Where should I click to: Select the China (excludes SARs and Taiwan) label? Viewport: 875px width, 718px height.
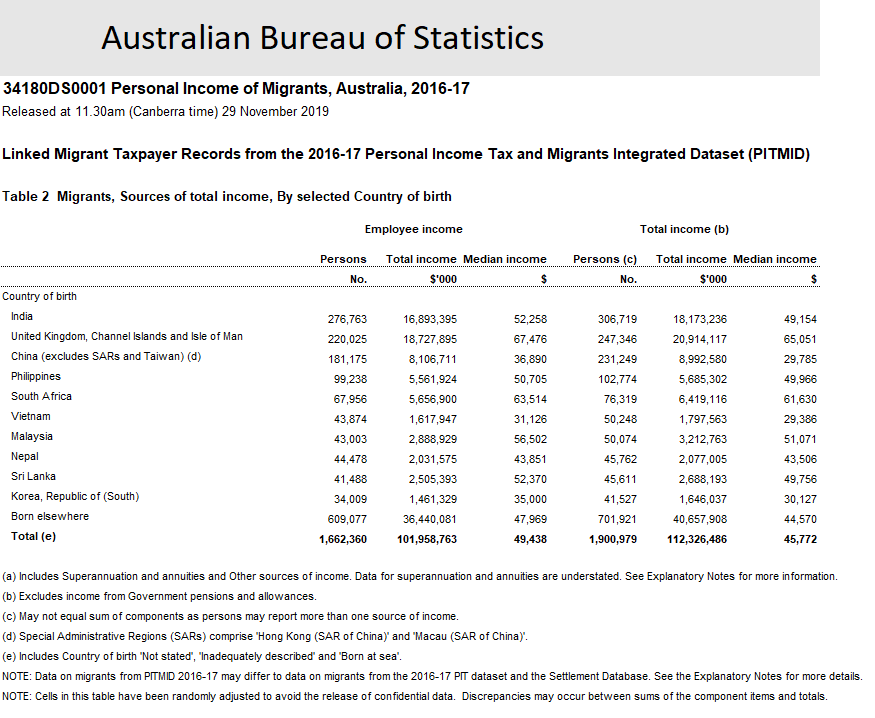106,356
